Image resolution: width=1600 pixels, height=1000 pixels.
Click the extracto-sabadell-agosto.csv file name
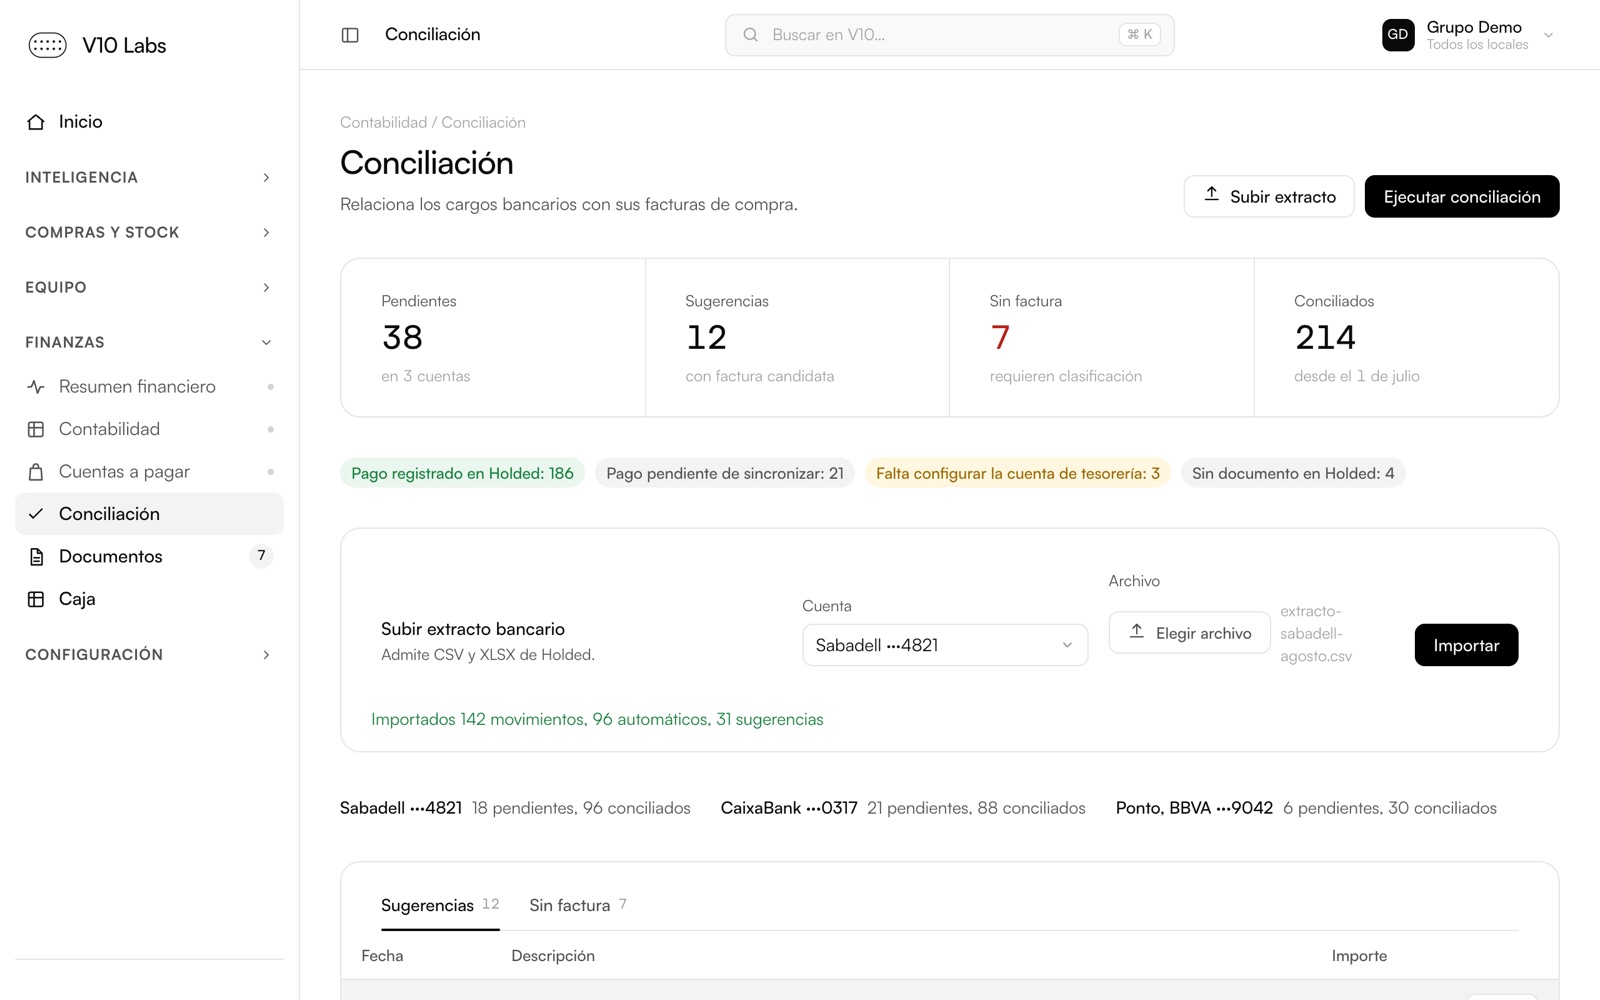[x=1316, y=634]
